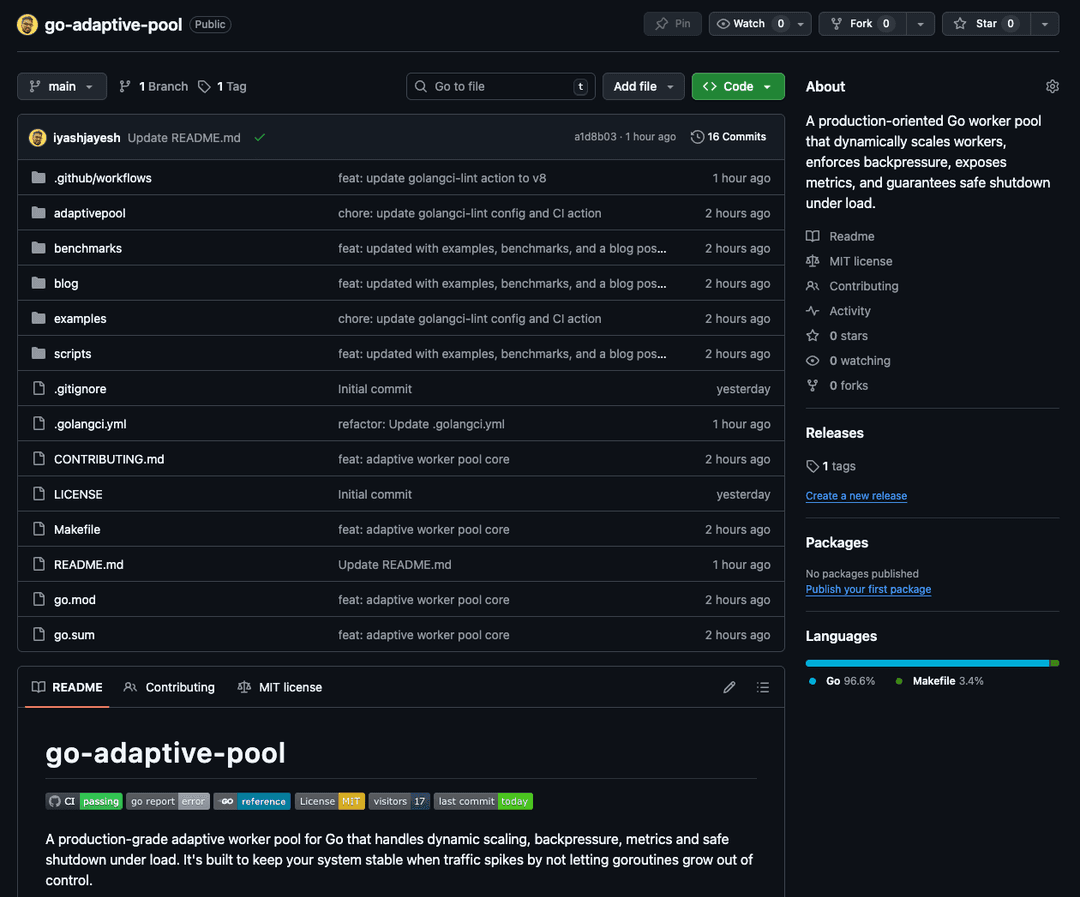Open the README outline icon

coord(763,687)
